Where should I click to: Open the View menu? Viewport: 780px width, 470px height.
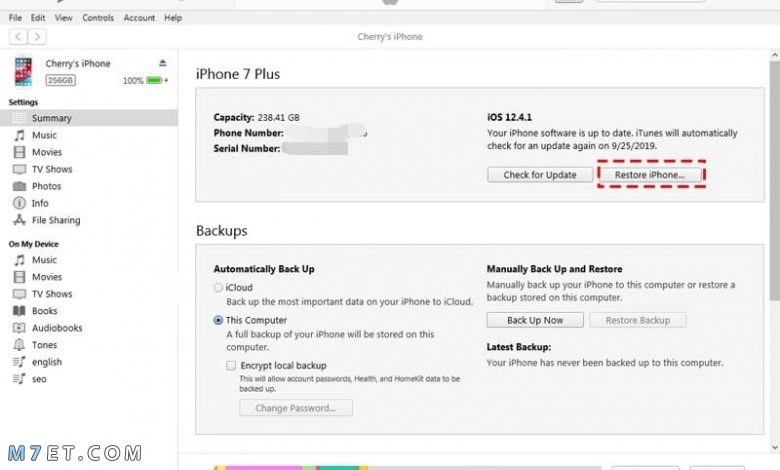click(x=64, y=18)
